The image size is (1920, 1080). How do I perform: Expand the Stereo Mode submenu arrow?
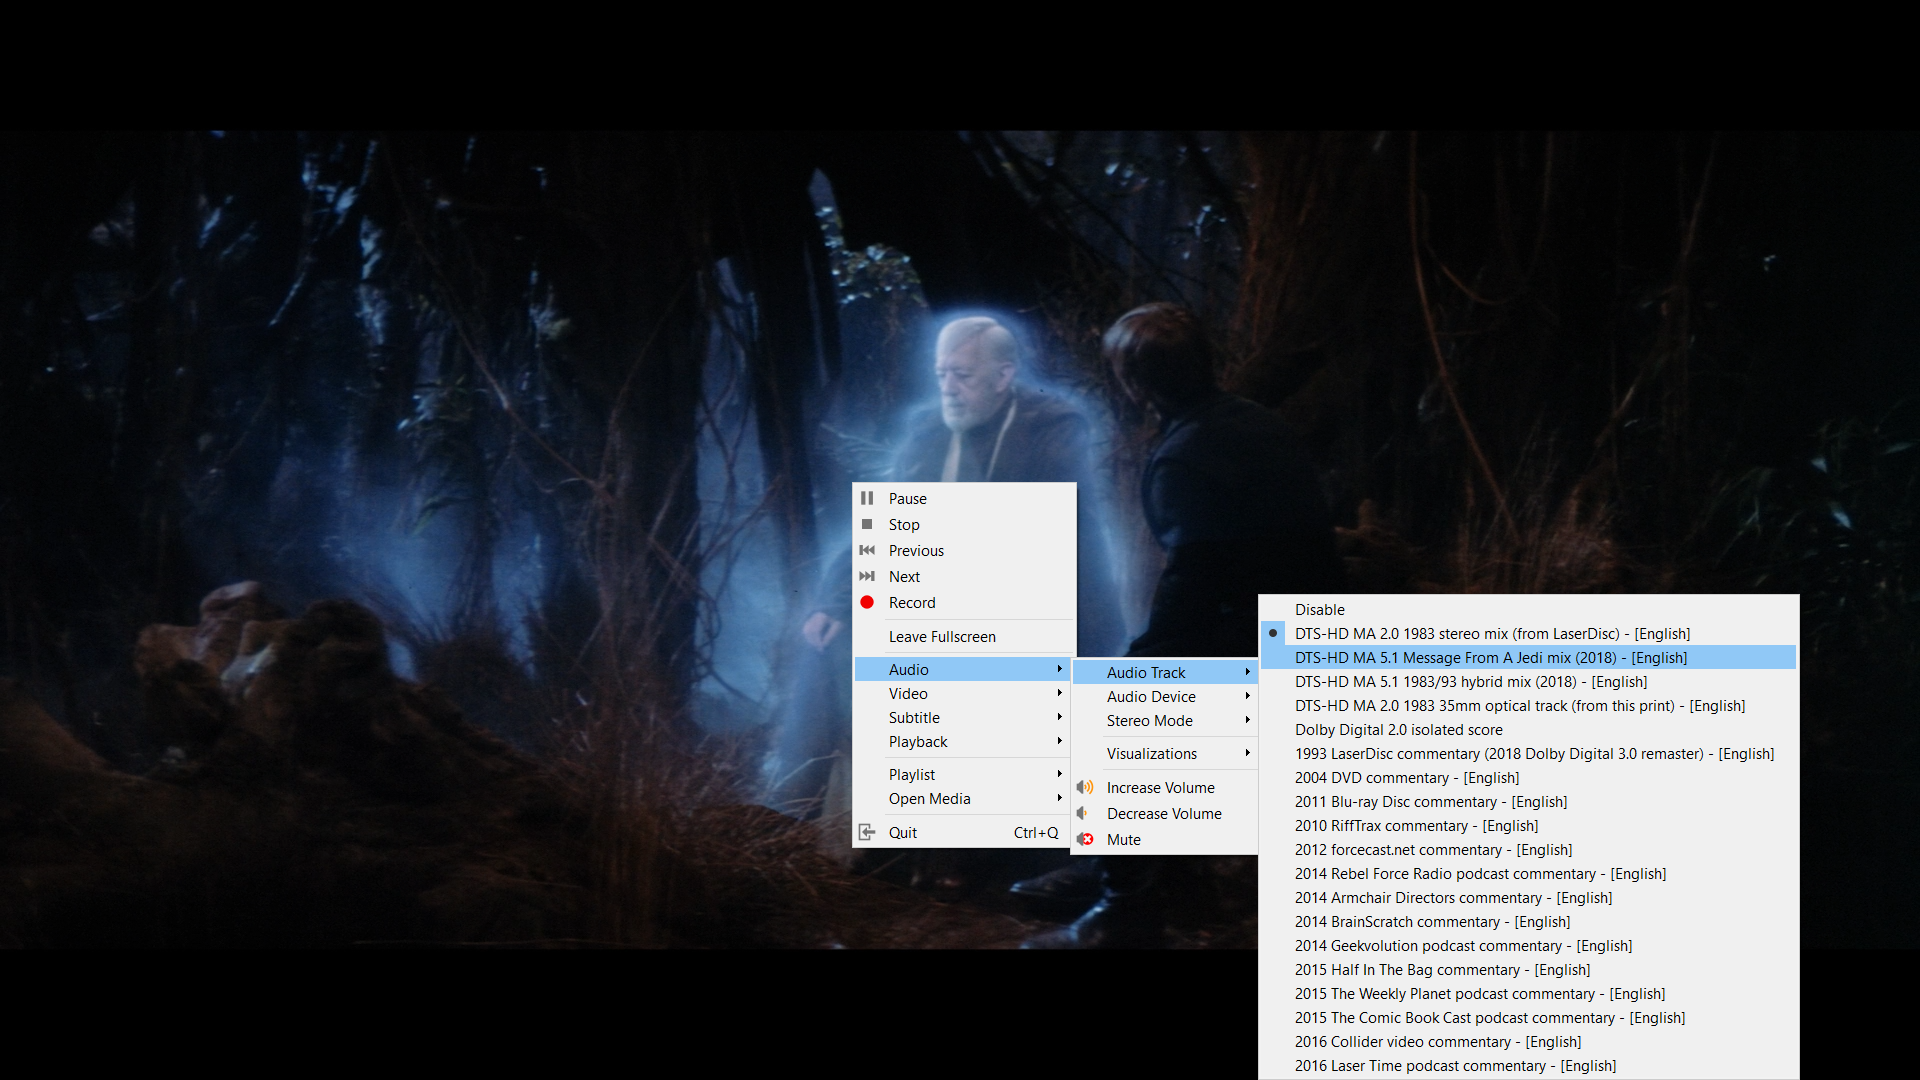[x=1248, y=720]
